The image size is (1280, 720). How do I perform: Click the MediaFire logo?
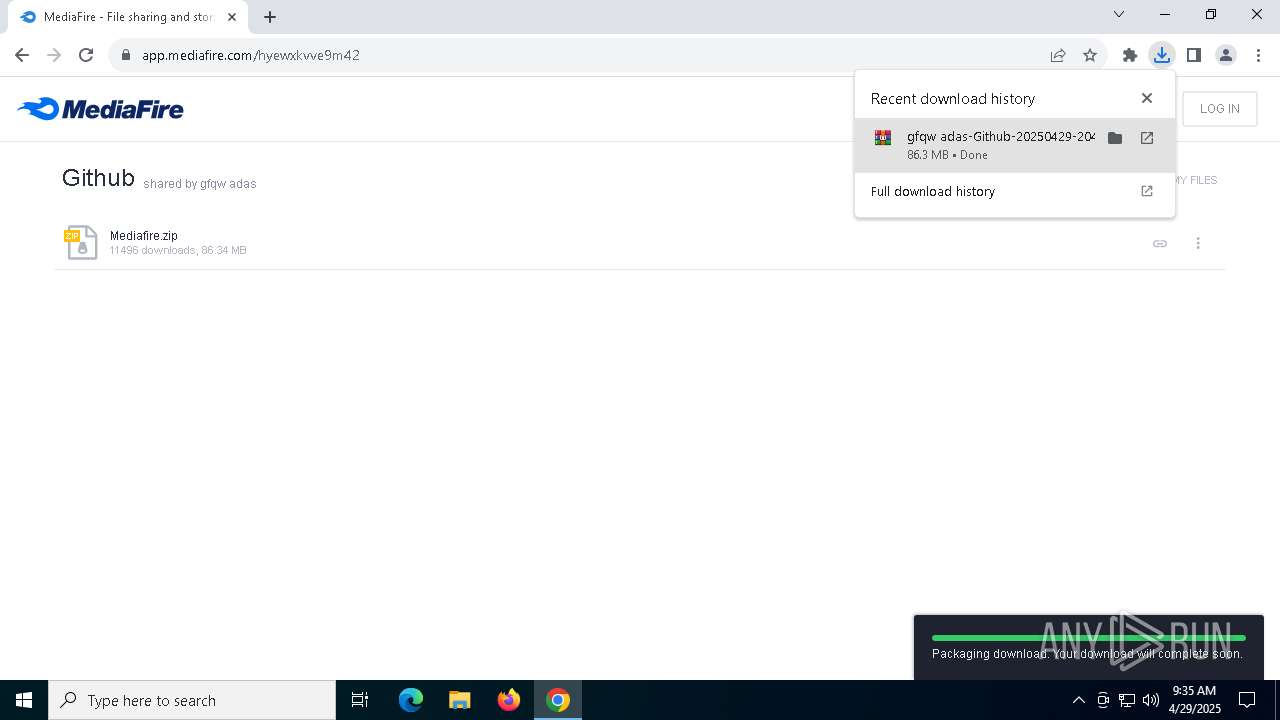click(x=100, y=109)
